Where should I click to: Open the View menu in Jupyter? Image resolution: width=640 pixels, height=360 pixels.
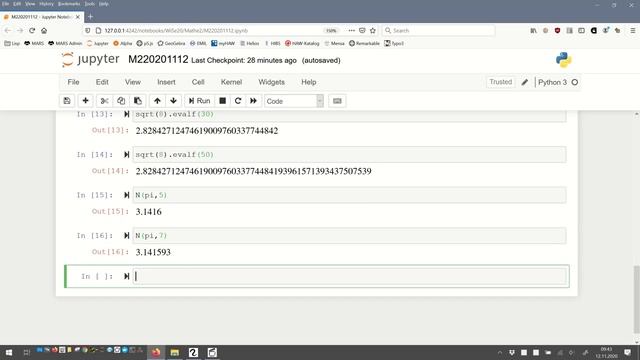(133, 82)
